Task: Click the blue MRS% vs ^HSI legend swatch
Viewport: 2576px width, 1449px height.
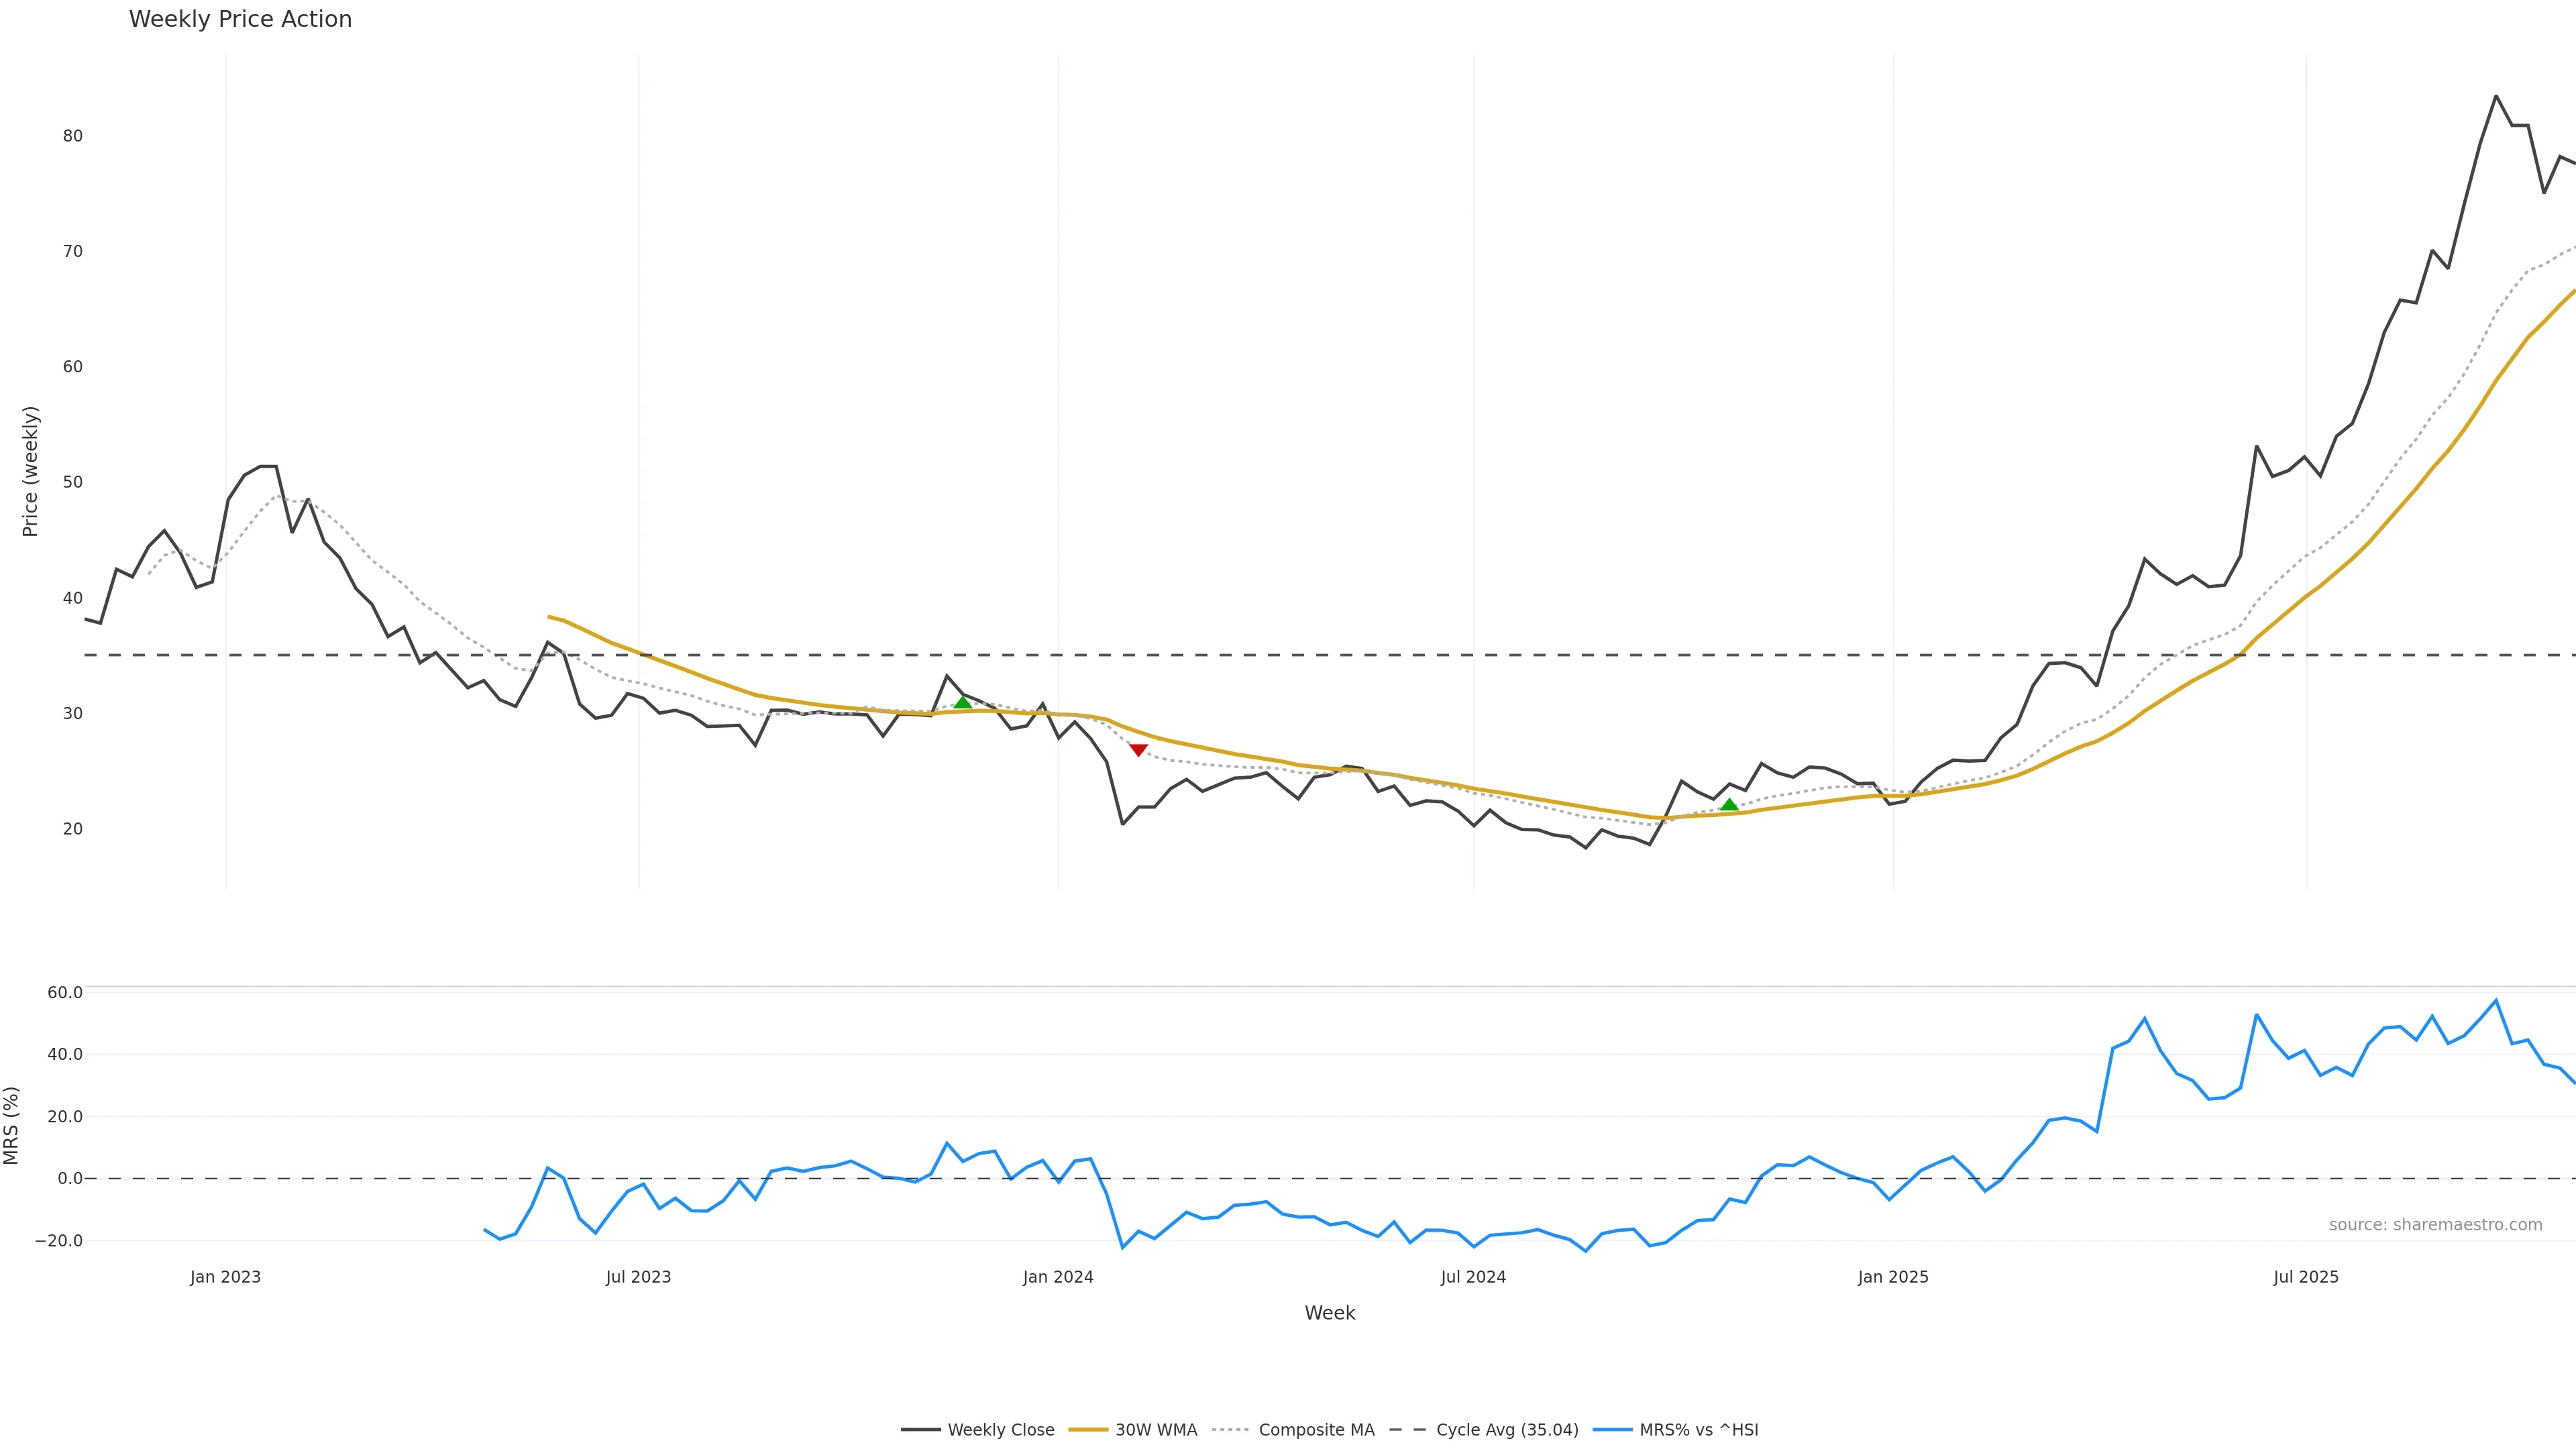Action: click(1612, 1430)
